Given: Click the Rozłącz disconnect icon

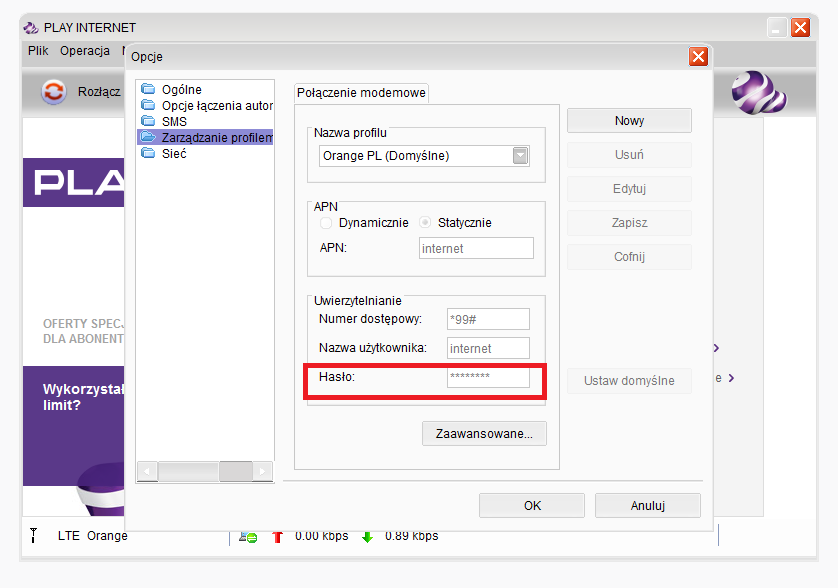Looking at the screenshot, I should pos(53,92).
